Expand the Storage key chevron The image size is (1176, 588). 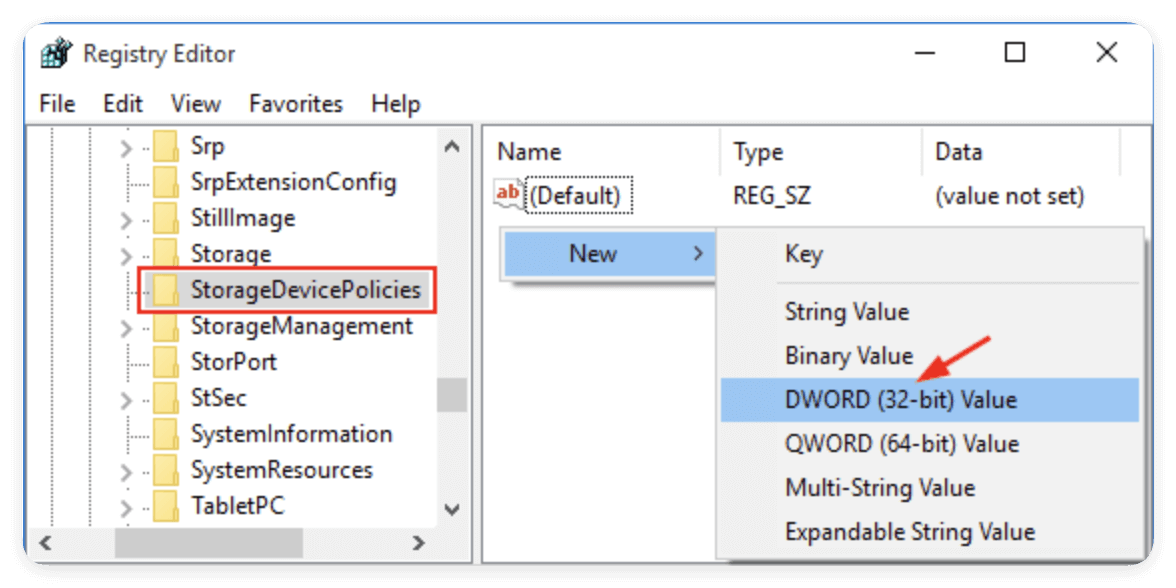(x=125, y=255)
